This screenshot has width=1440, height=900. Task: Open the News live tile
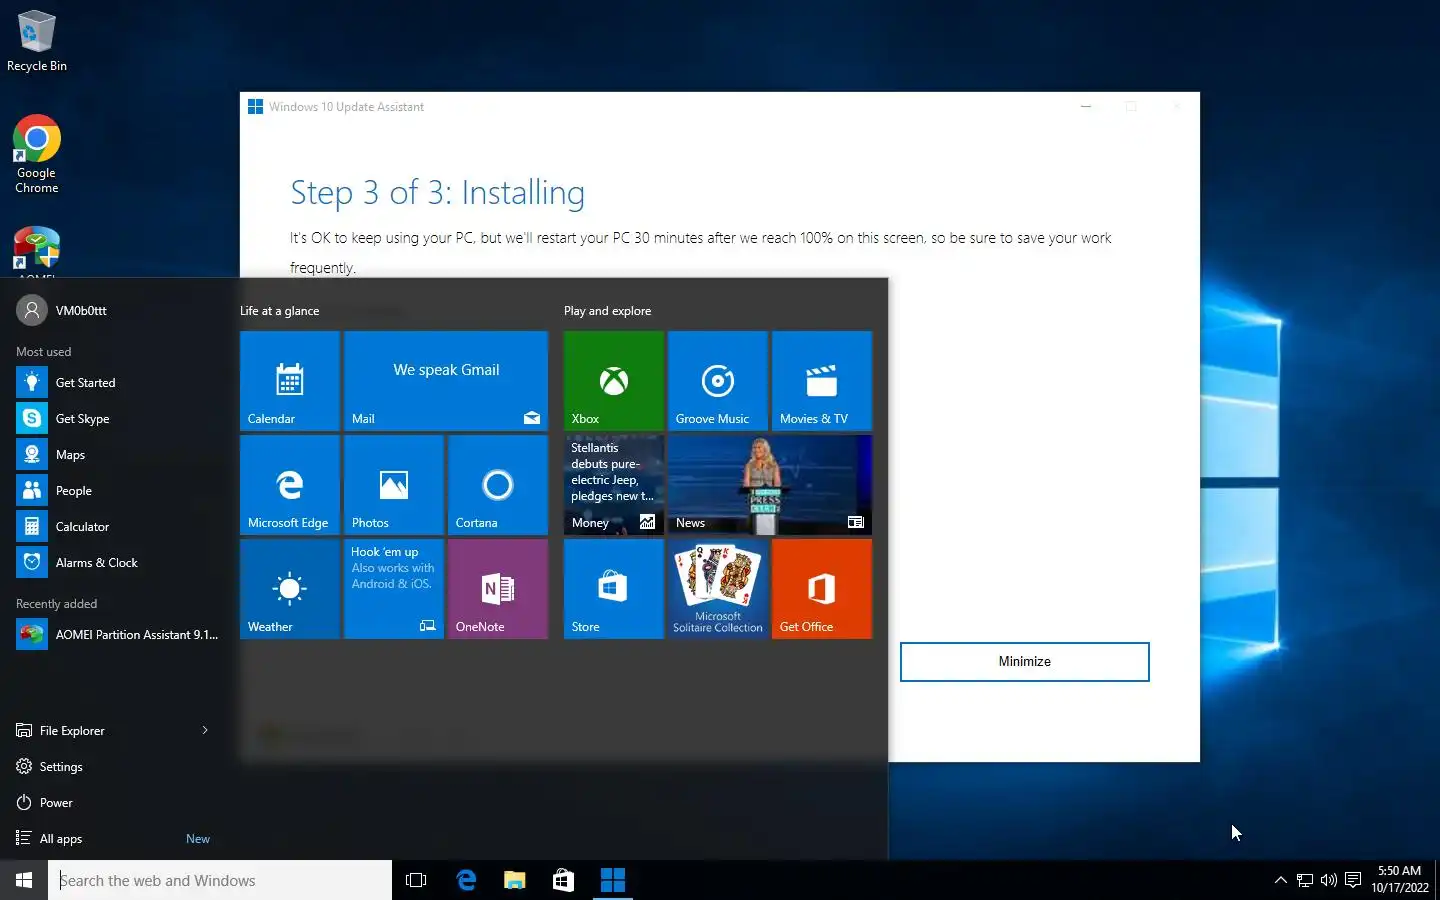click(x=770, y=485)
